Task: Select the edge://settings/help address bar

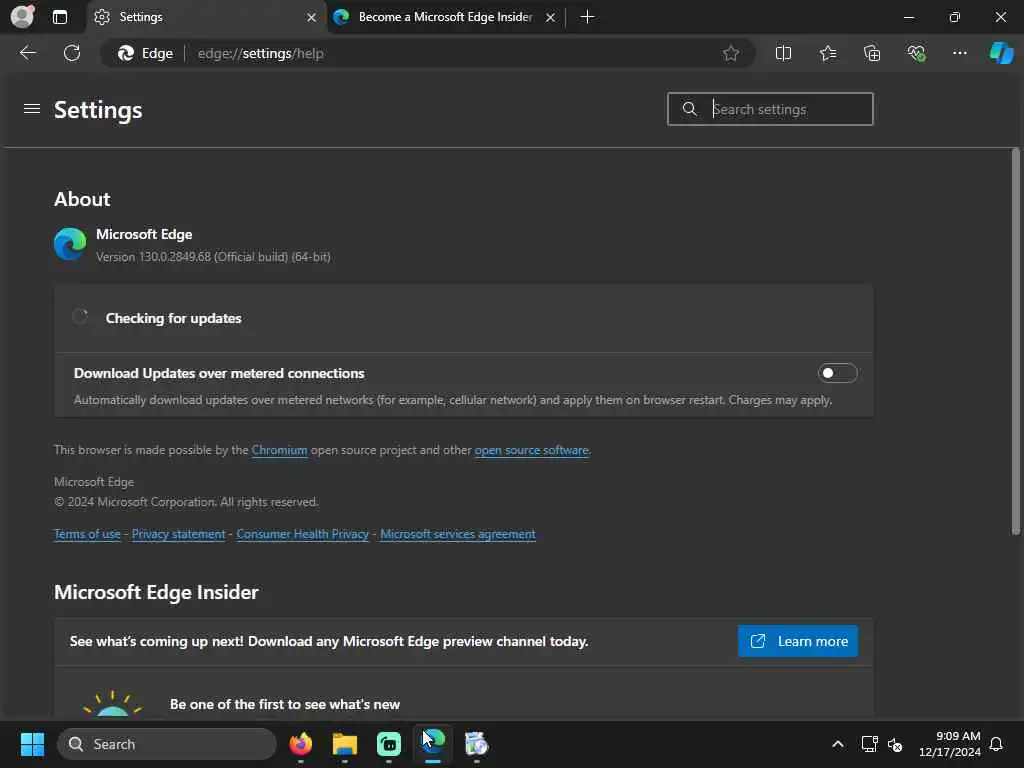Action: coord(428,54)
